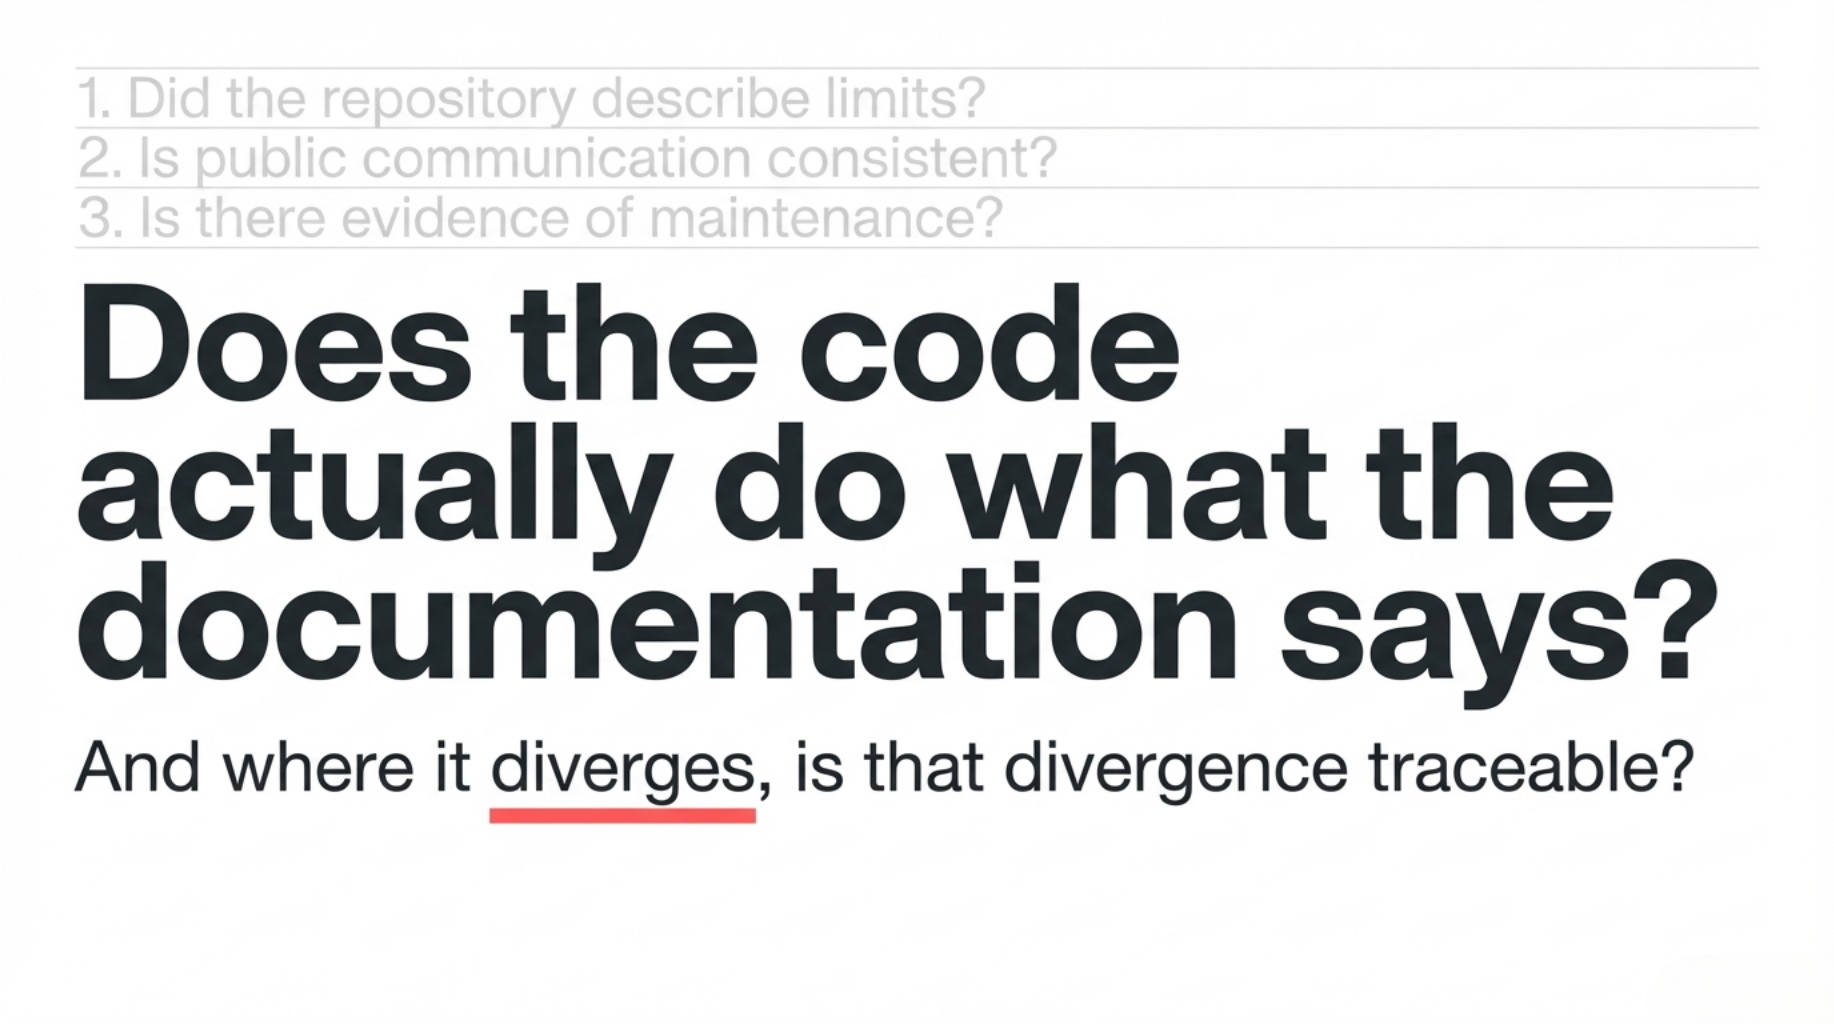This screenshot has height=1024, width=1834.
Task: Click the divider line above item 2
Action: 900,128
